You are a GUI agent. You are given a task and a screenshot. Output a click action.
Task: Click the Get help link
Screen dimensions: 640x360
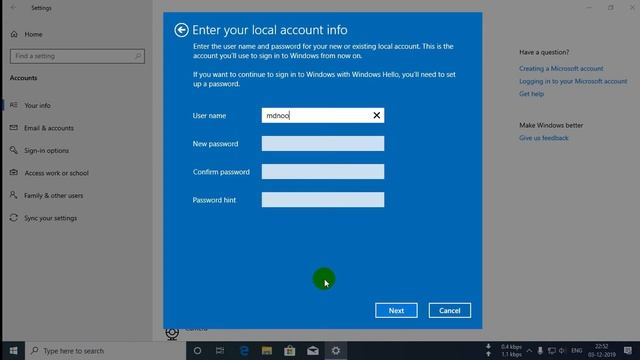[x=531, y=94]
